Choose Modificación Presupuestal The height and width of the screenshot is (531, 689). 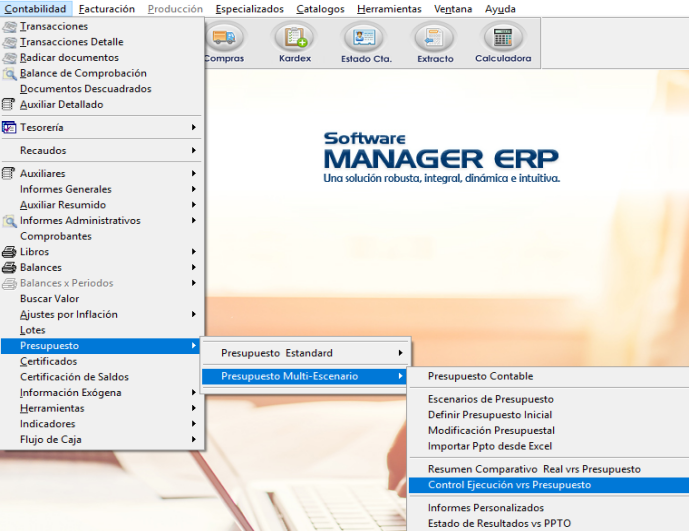click(x=549, y=431)
